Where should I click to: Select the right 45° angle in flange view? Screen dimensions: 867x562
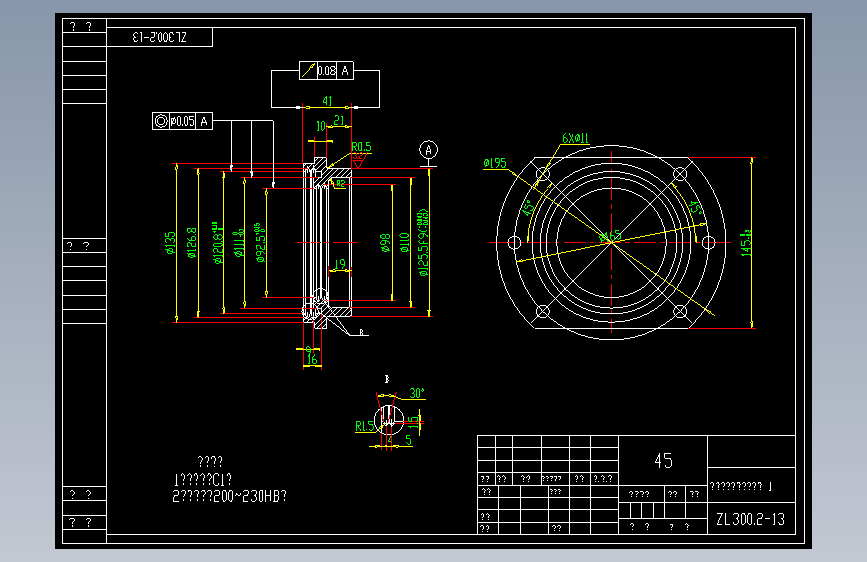tap(696, 207)
